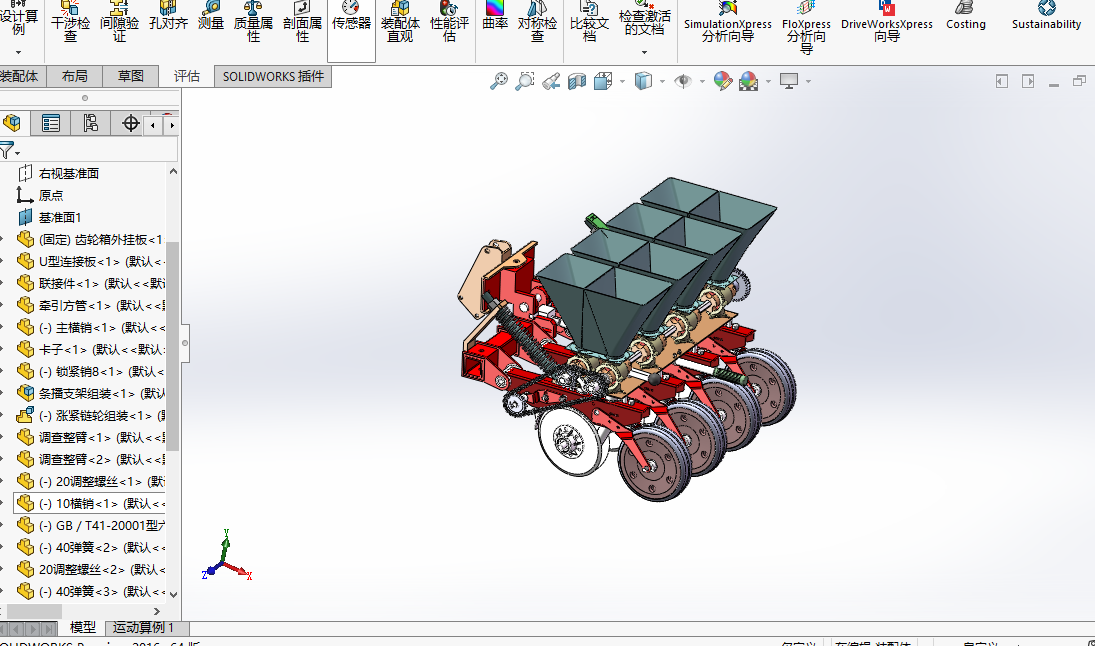Click Zoom to Fit in view toolbar
Viewport: 1095px width, 646px height.
click(x=499, y=82)
